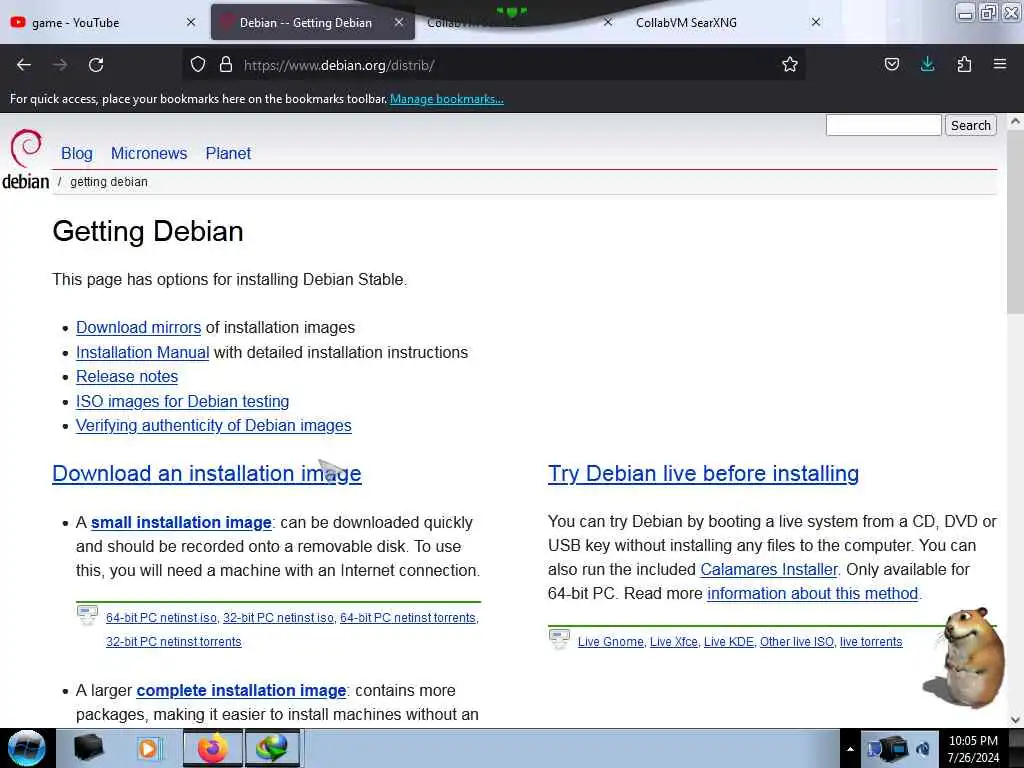Image resolution: width=1024 pixels, height=768 pixels.
Task: Open the Windows Start menu orb
Action: point(27,748)
